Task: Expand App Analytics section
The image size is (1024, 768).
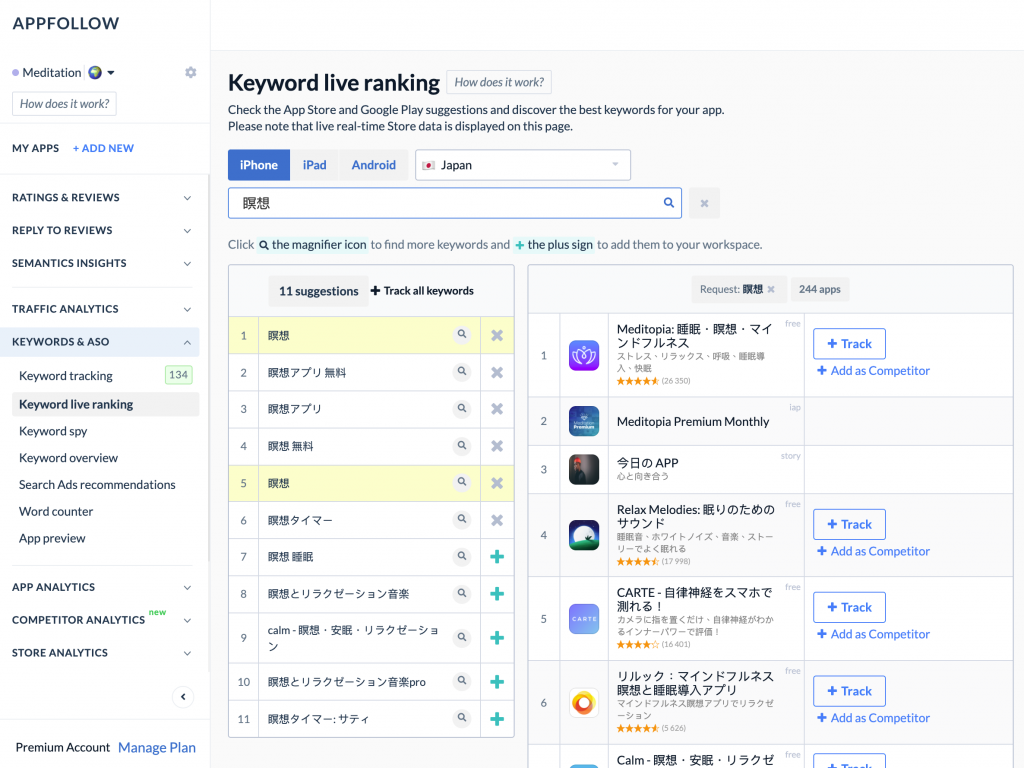Action: pos(102,587)
